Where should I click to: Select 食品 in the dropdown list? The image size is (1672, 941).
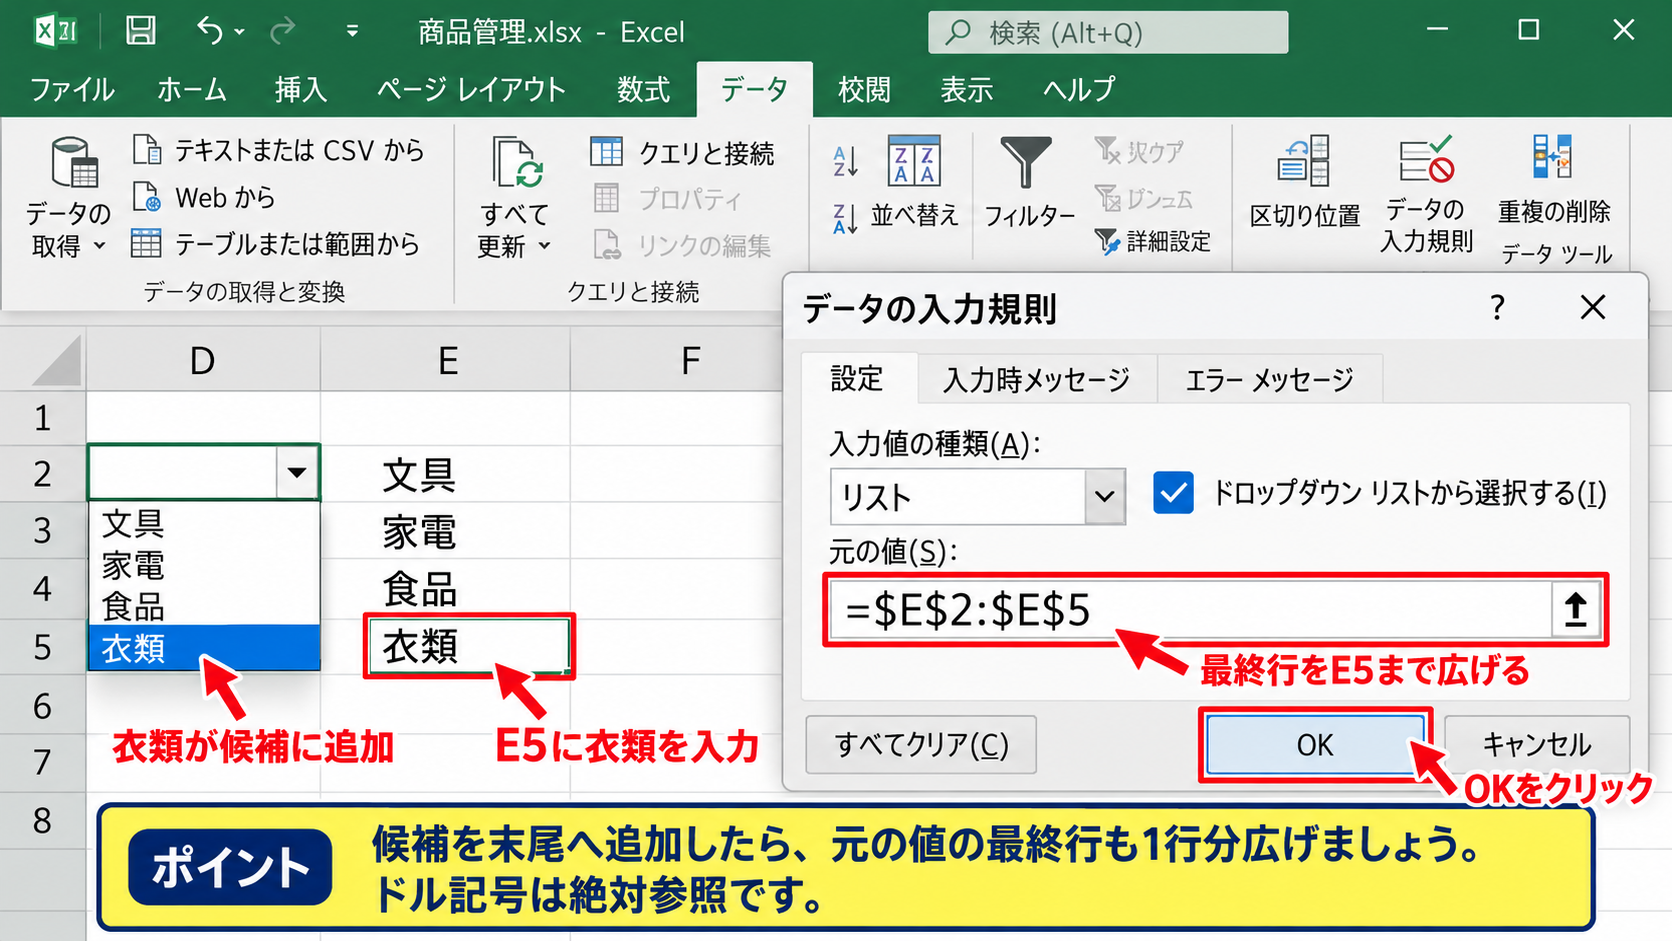(204, 606)
